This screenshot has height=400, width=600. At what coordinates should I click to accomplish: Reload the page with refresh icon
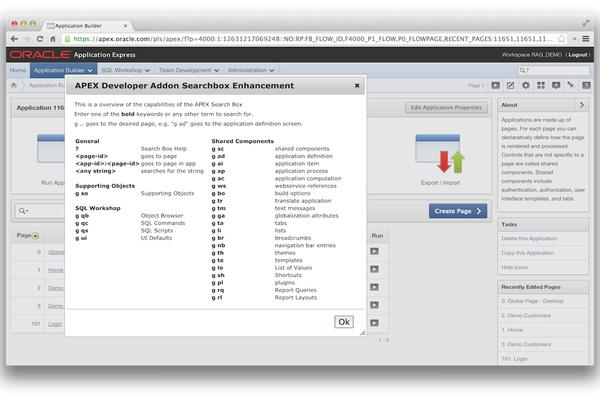40,39
